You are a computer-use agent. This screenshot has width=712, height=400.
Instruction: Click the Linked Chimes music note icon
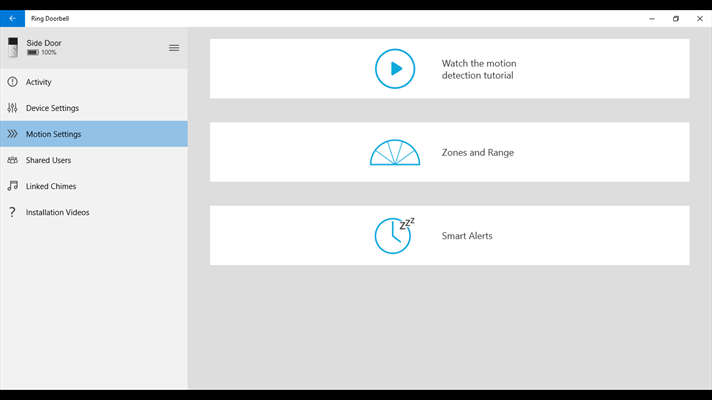coord(12,186)
